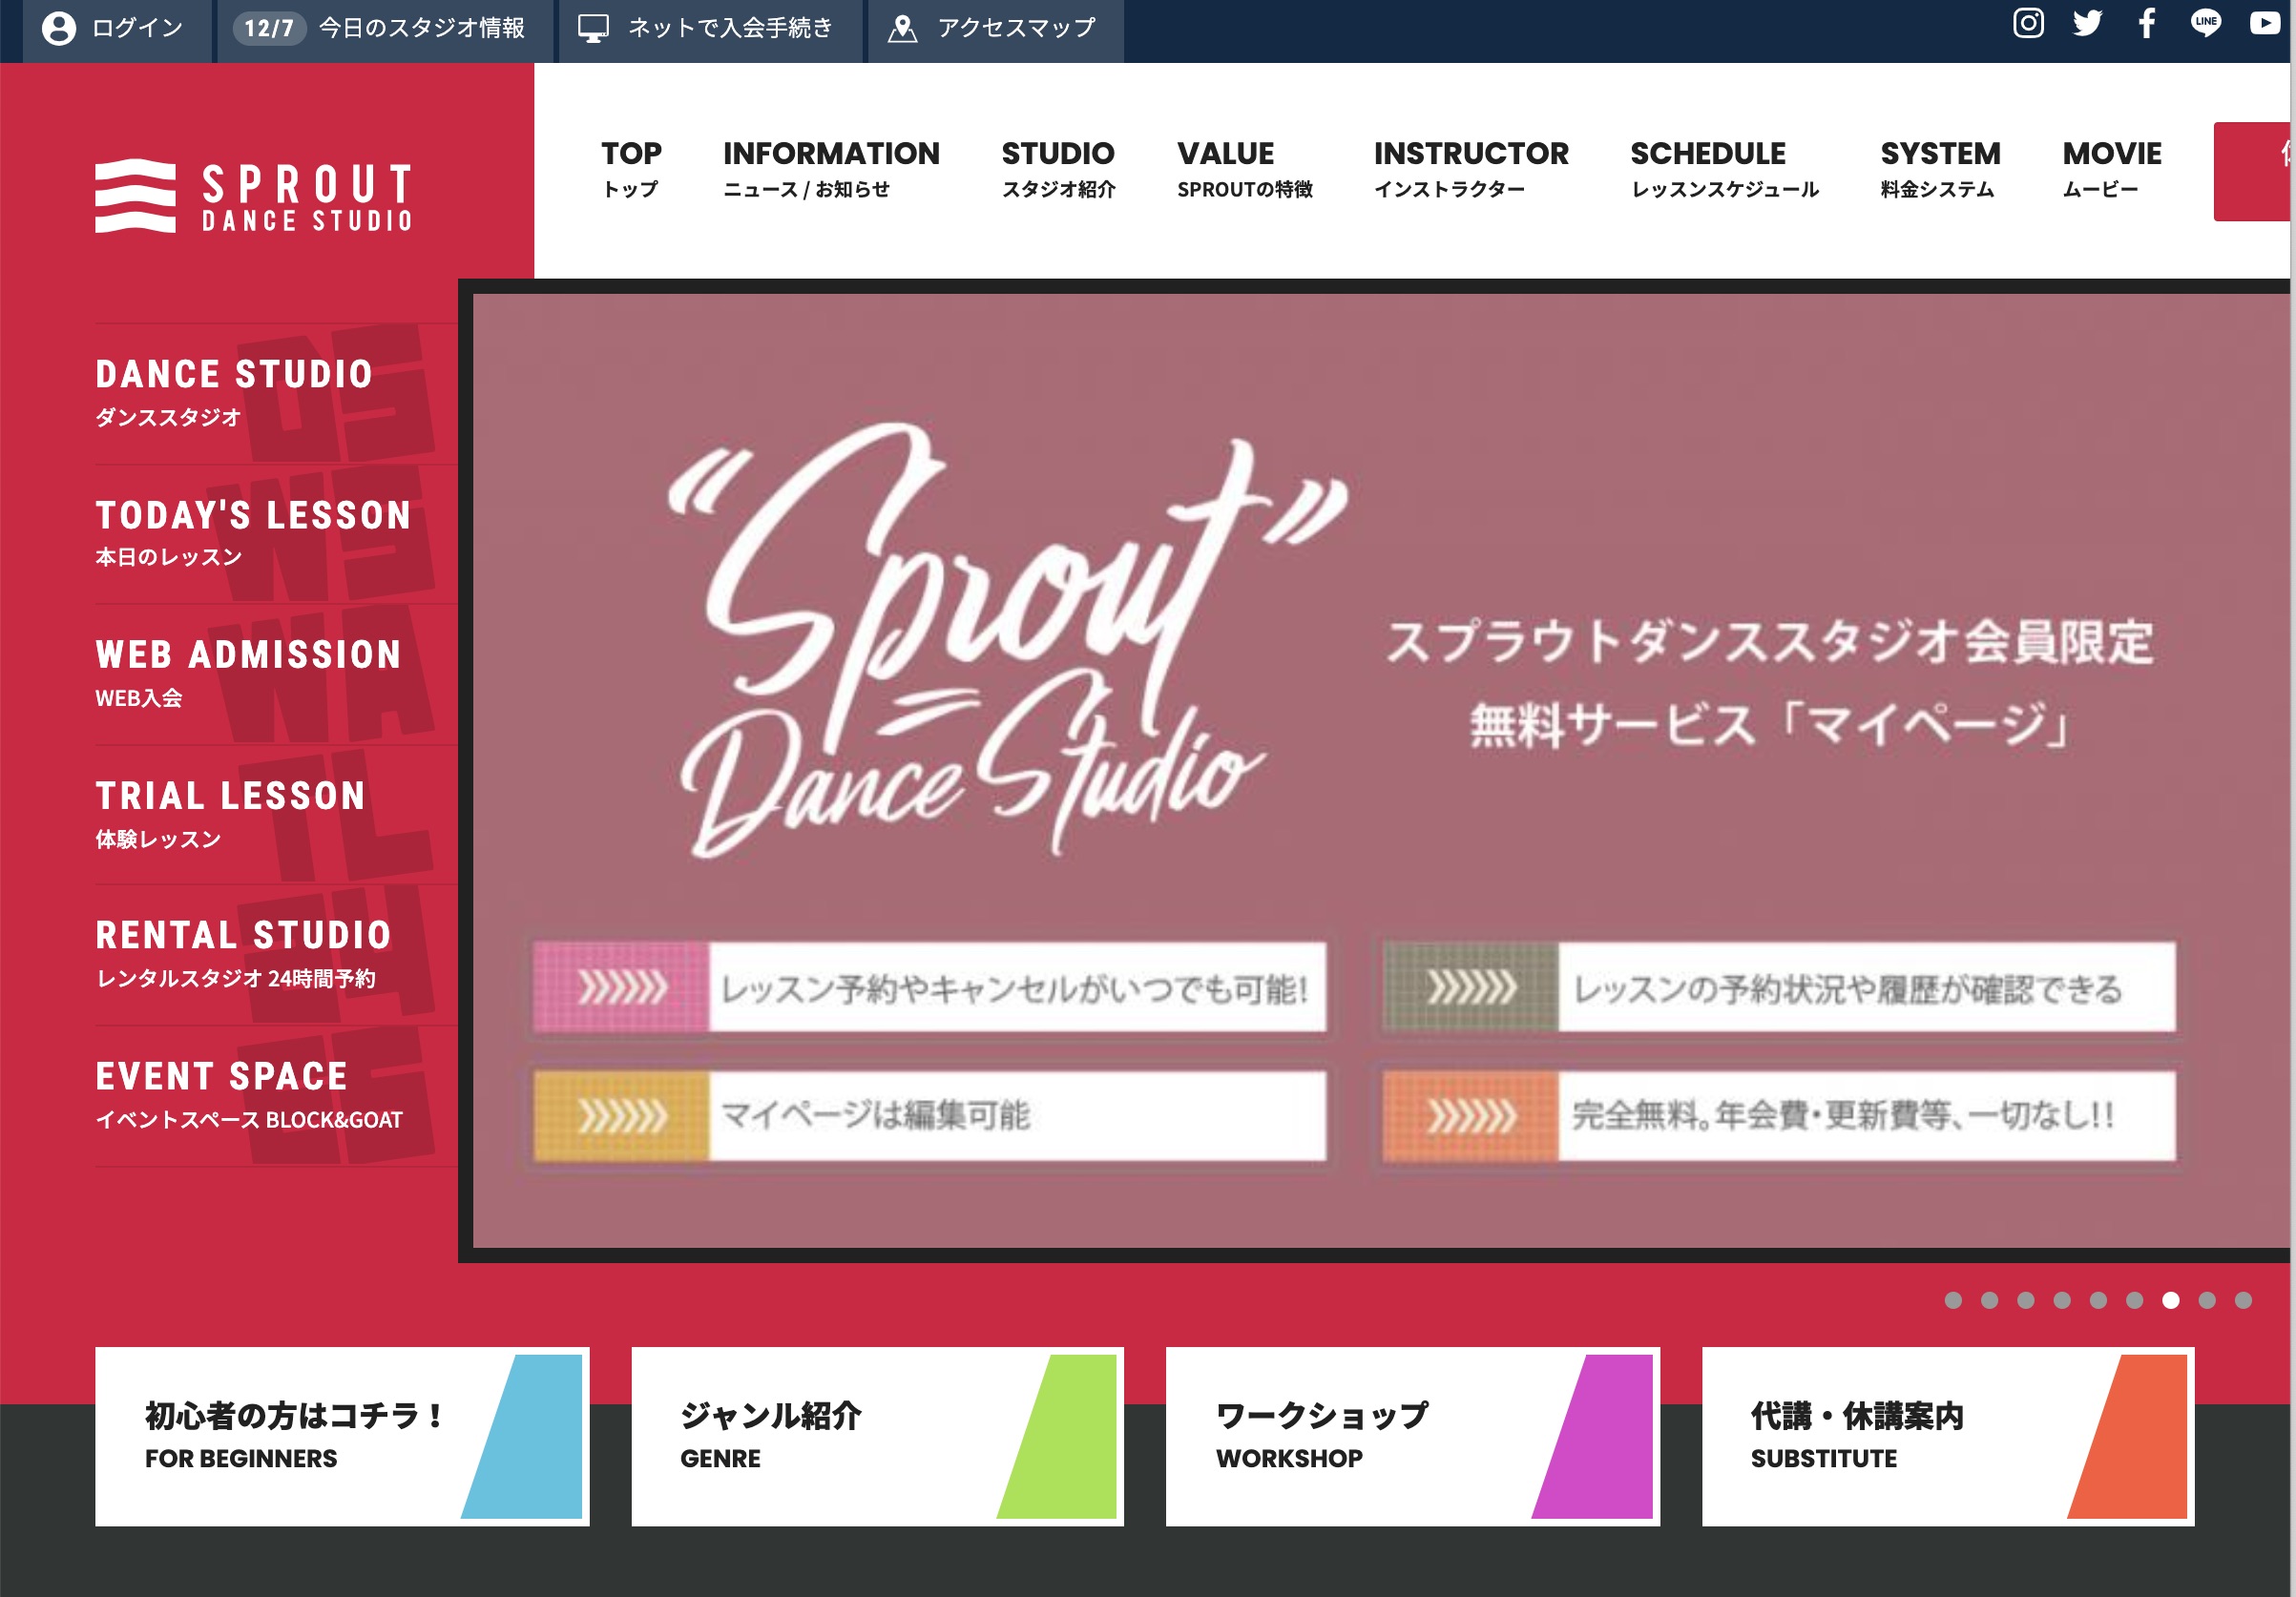Click the 12/7 date badge
The image size is (2296, 1597).
click(x=269, y=28)
